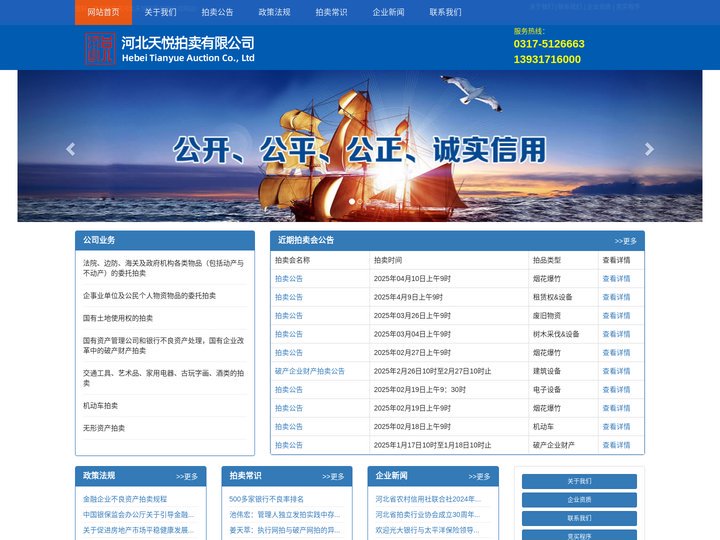Select the first carousel indicator dot
This screenshot has width=720, height=540.
(x=352, y=202)
